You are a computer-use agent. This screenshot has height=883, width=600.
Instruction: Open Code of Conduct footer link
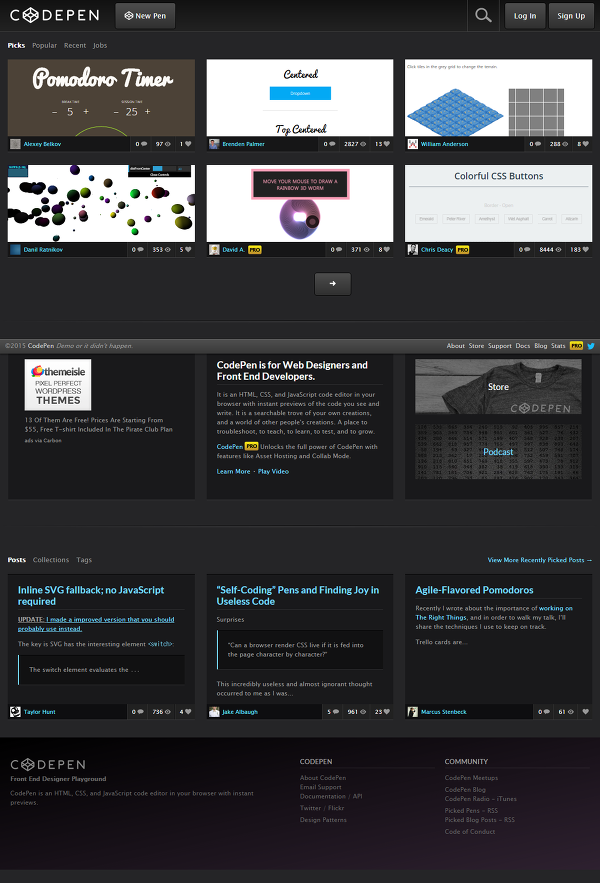click(470, 831)
